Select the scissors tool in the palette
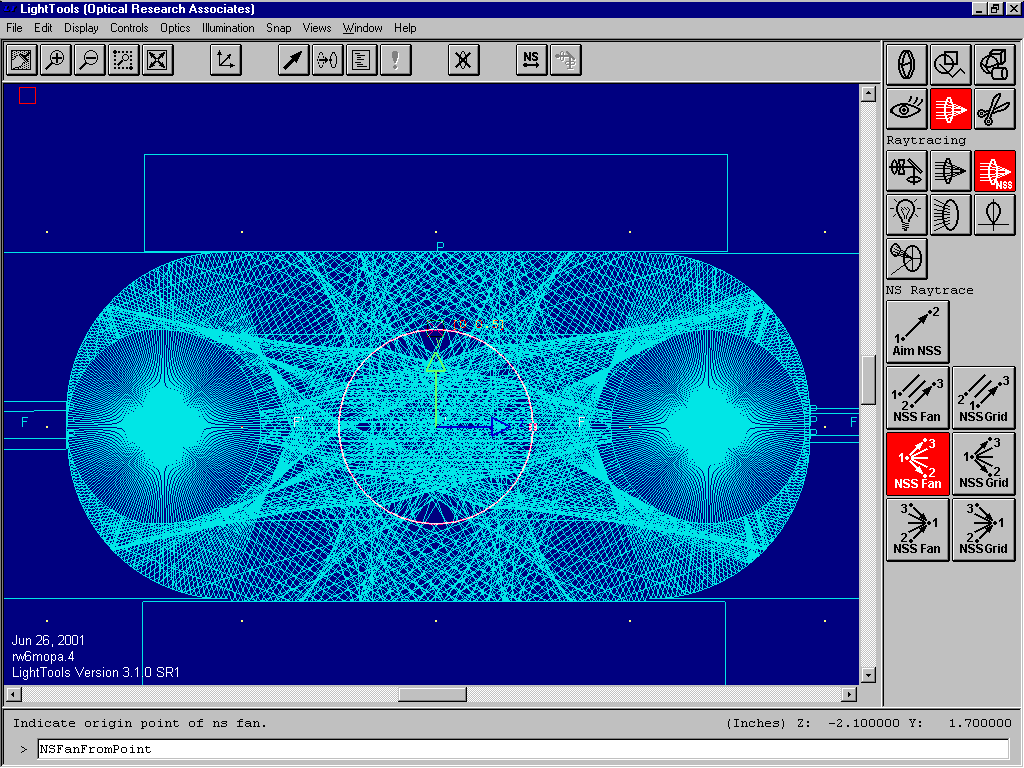Image resolution: width=1024 pixels, height=768 pixels. [x=994, y=108]
